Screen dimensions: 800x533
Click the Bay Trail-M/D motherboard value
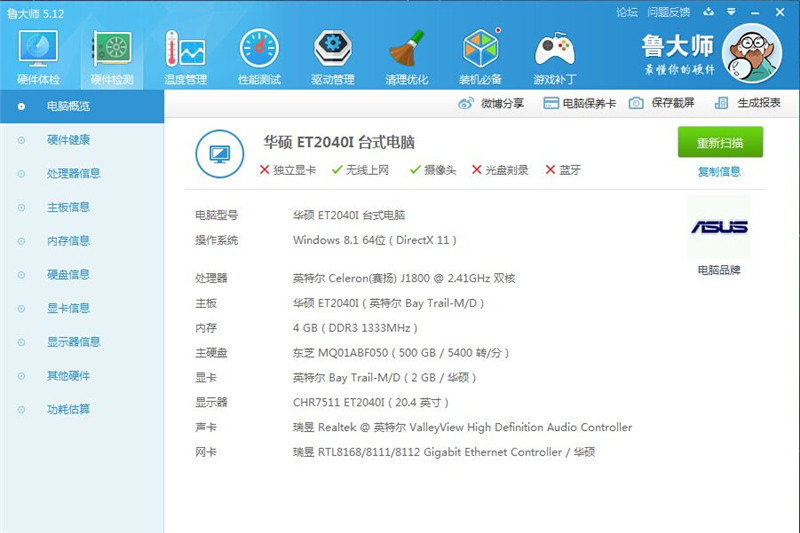(388, 303)
